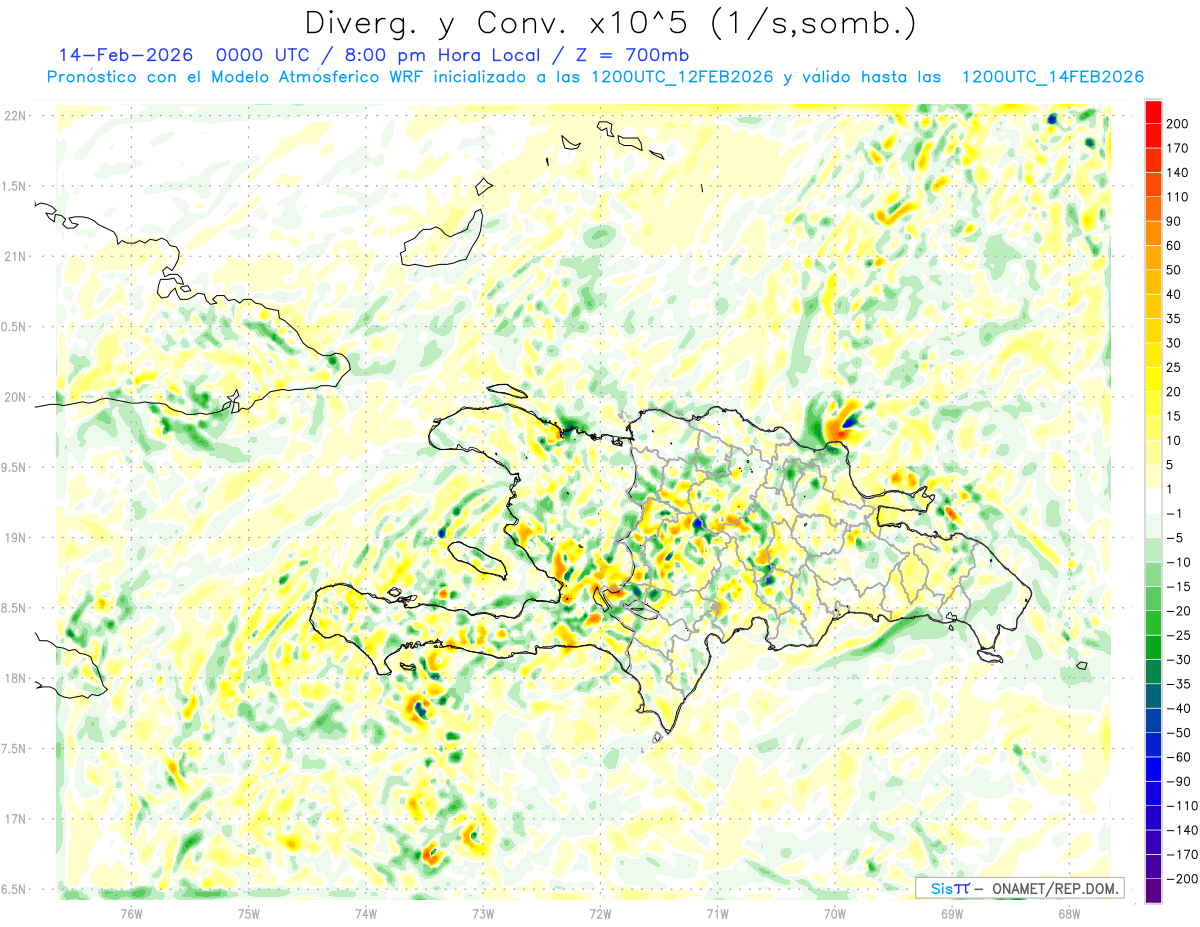The image size is (1200, 927).
Task: Click the 9.5N latitude label
Action: [12, 467]
